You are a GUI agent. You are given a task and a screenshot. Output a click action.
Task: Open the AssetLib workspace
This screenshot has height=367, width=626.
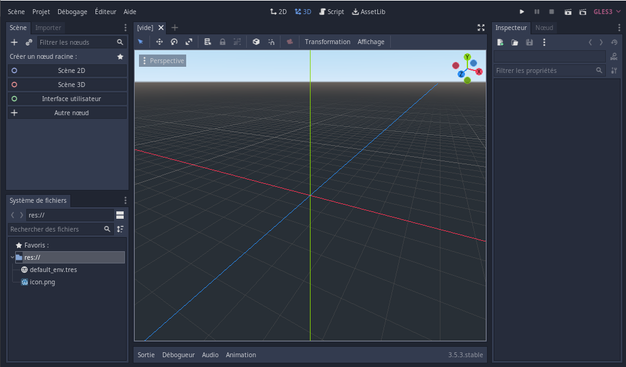tap(368, 12)
